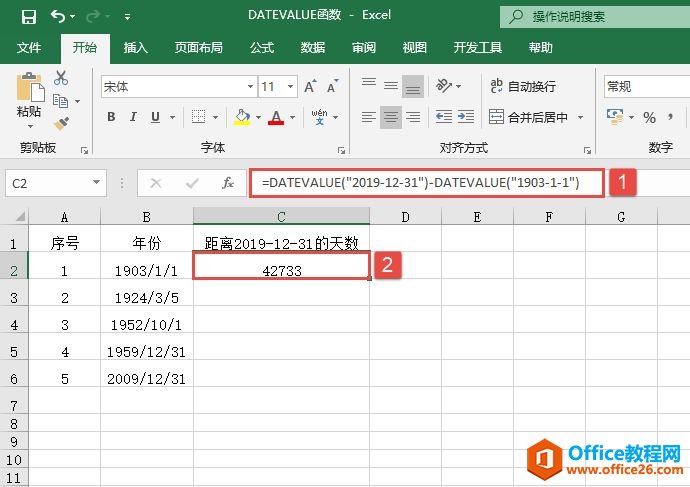Switch to the 数据 ribbon tab
690x487 pixels.
tap(313, 48)
